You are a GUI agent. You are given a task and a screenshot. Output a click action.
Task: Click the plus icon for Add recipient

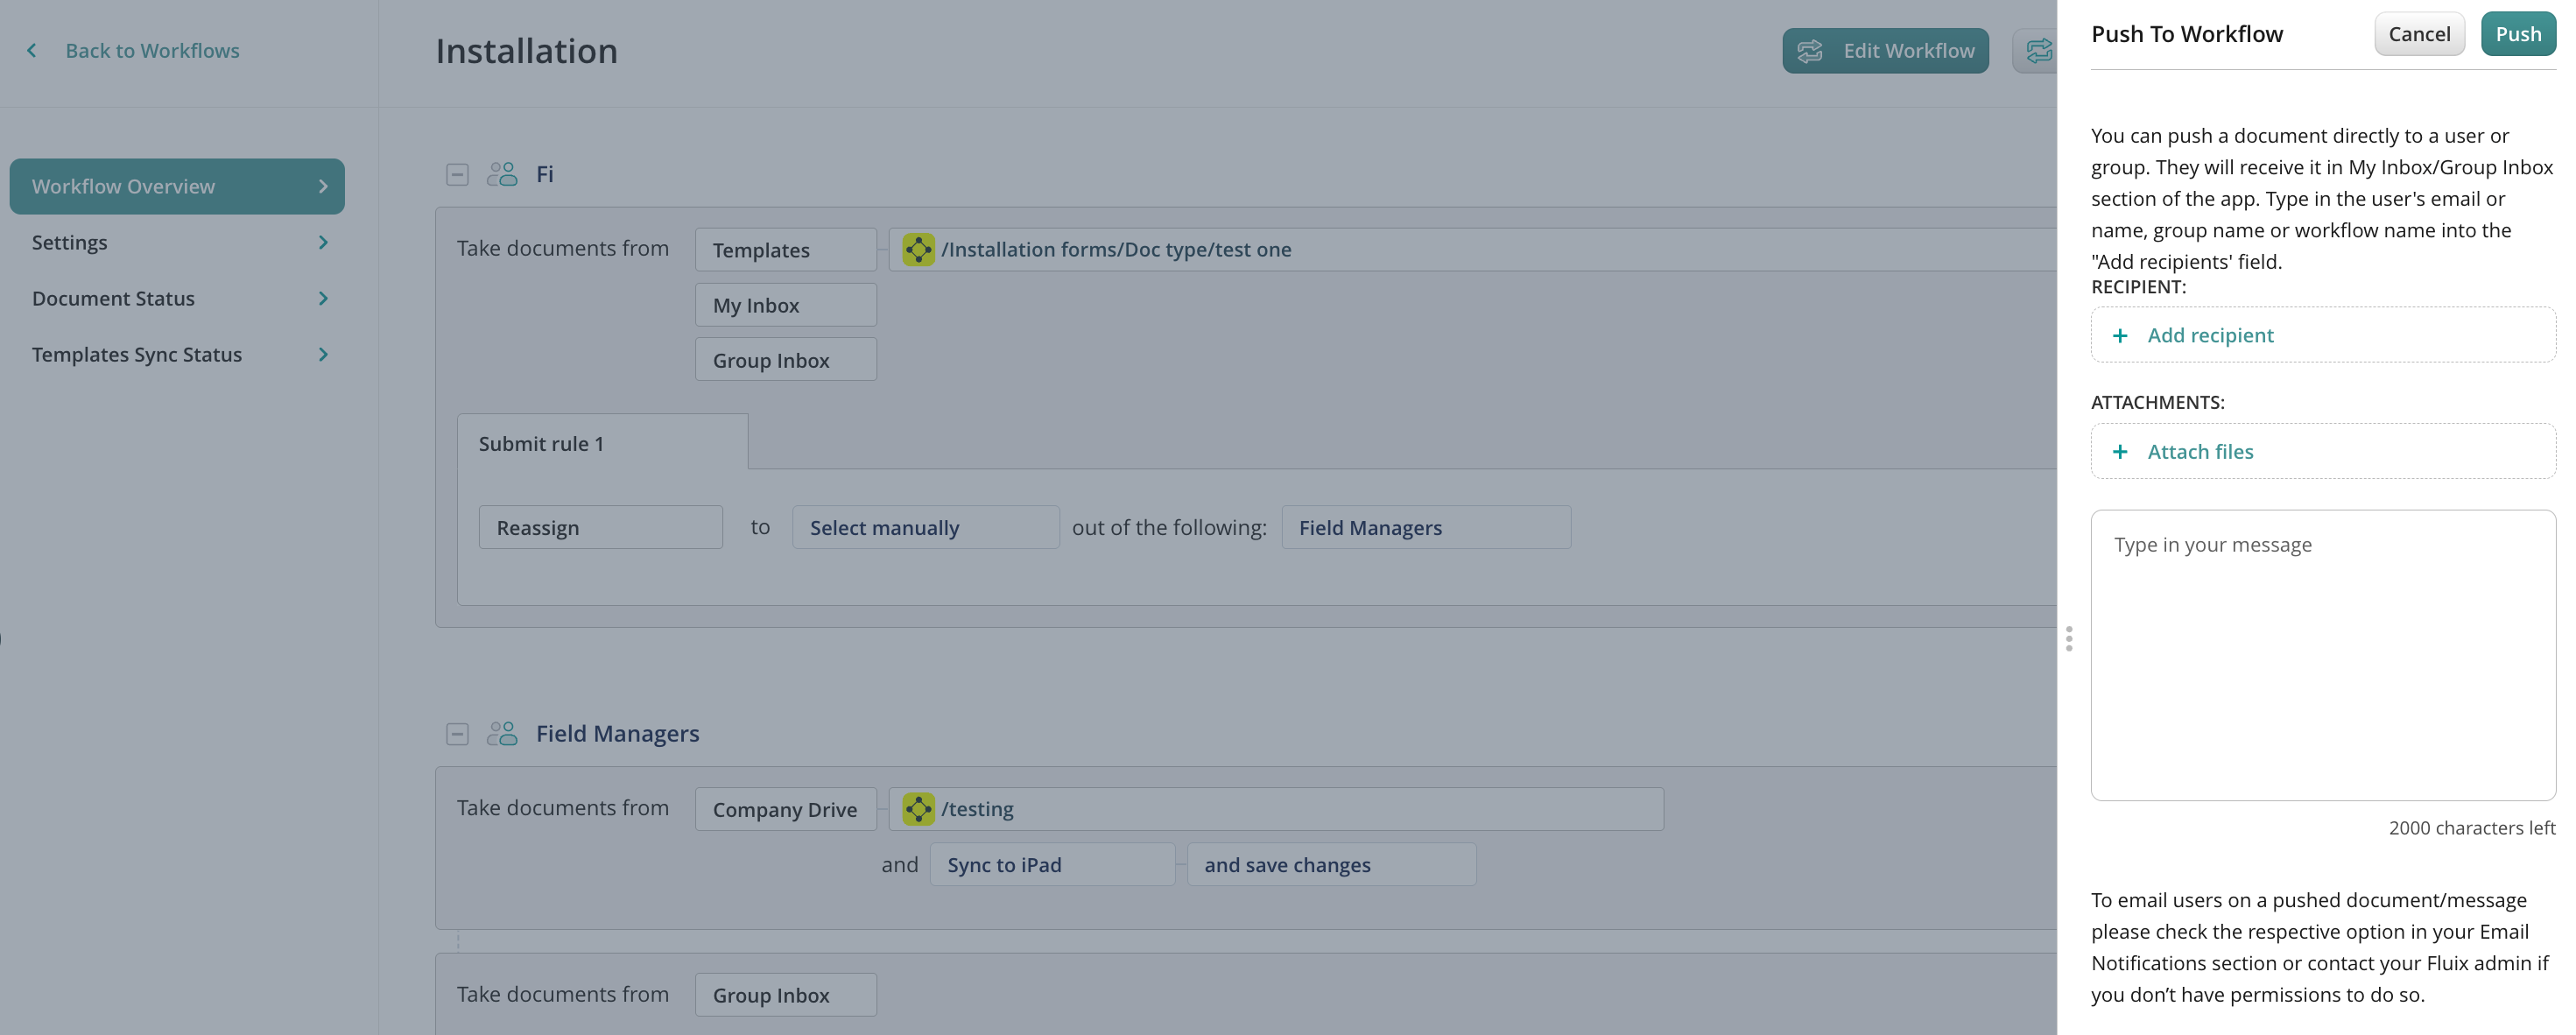point(2119,336)
